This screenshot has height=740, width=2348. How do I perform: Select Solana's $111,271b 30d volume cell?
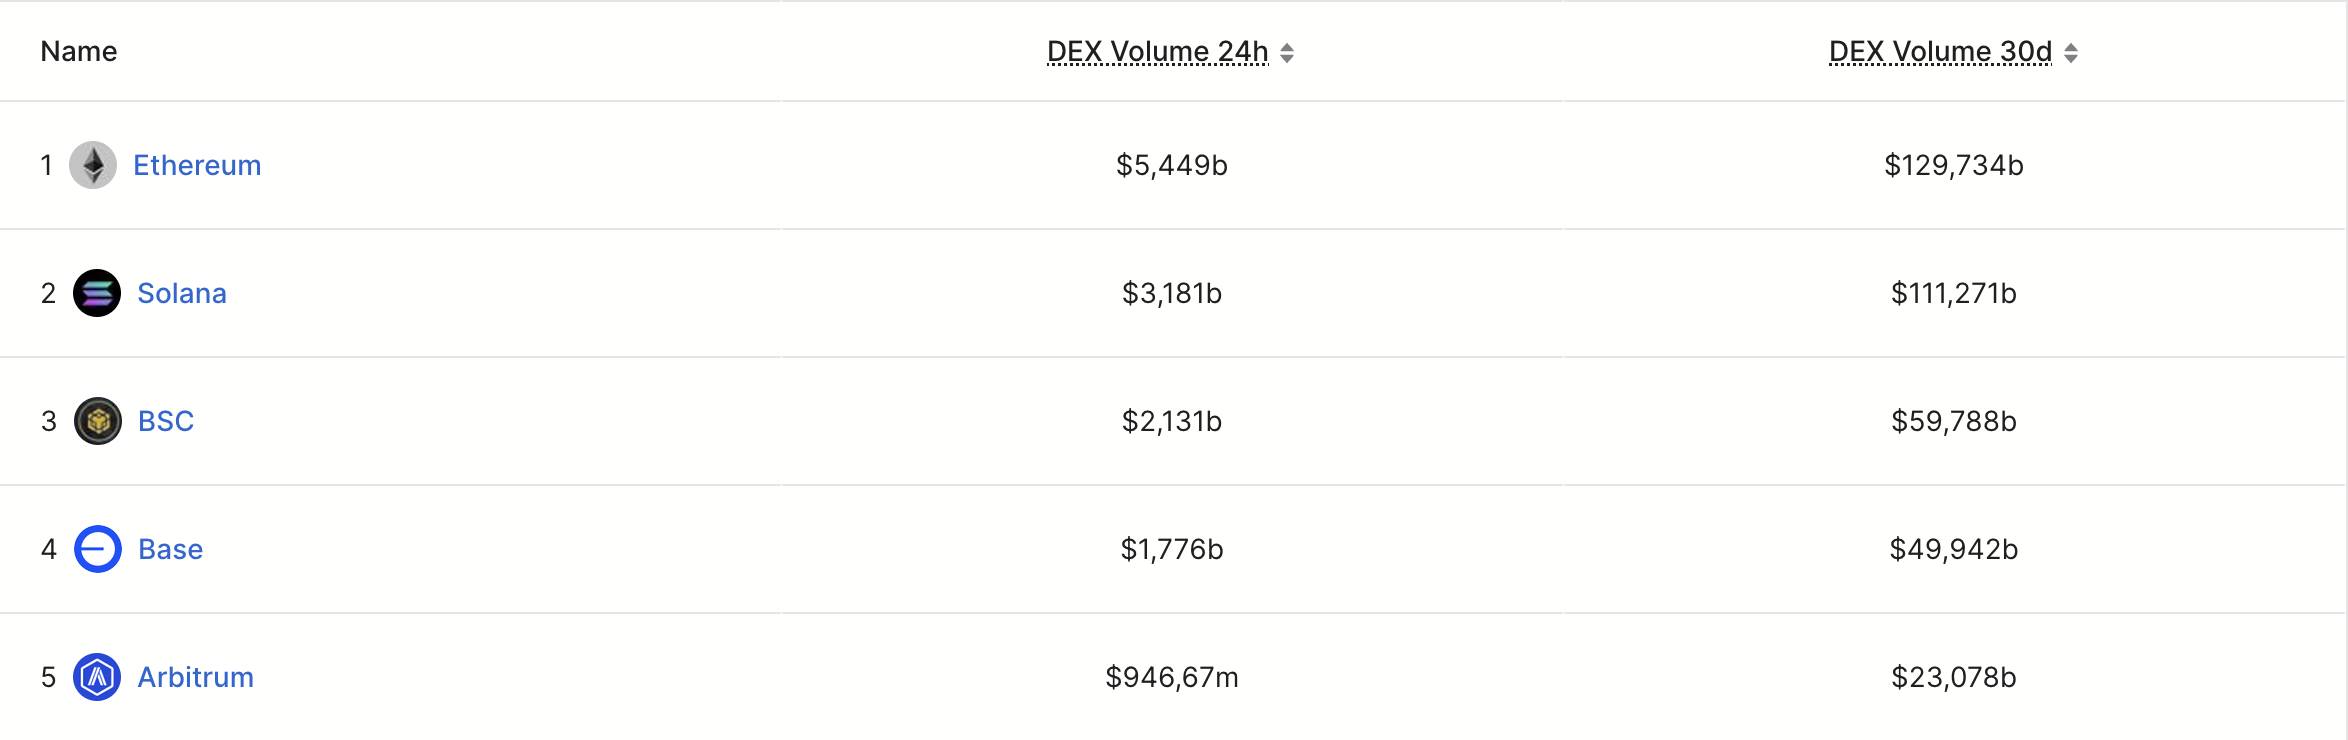click(1954, 293)
